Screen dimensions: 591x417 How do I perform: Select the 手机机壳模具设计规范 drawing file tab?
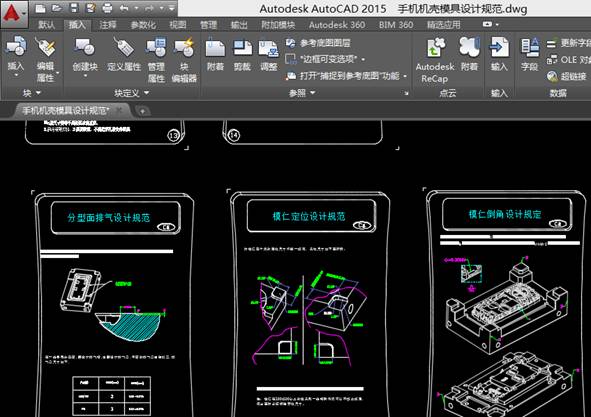(65, 110)
